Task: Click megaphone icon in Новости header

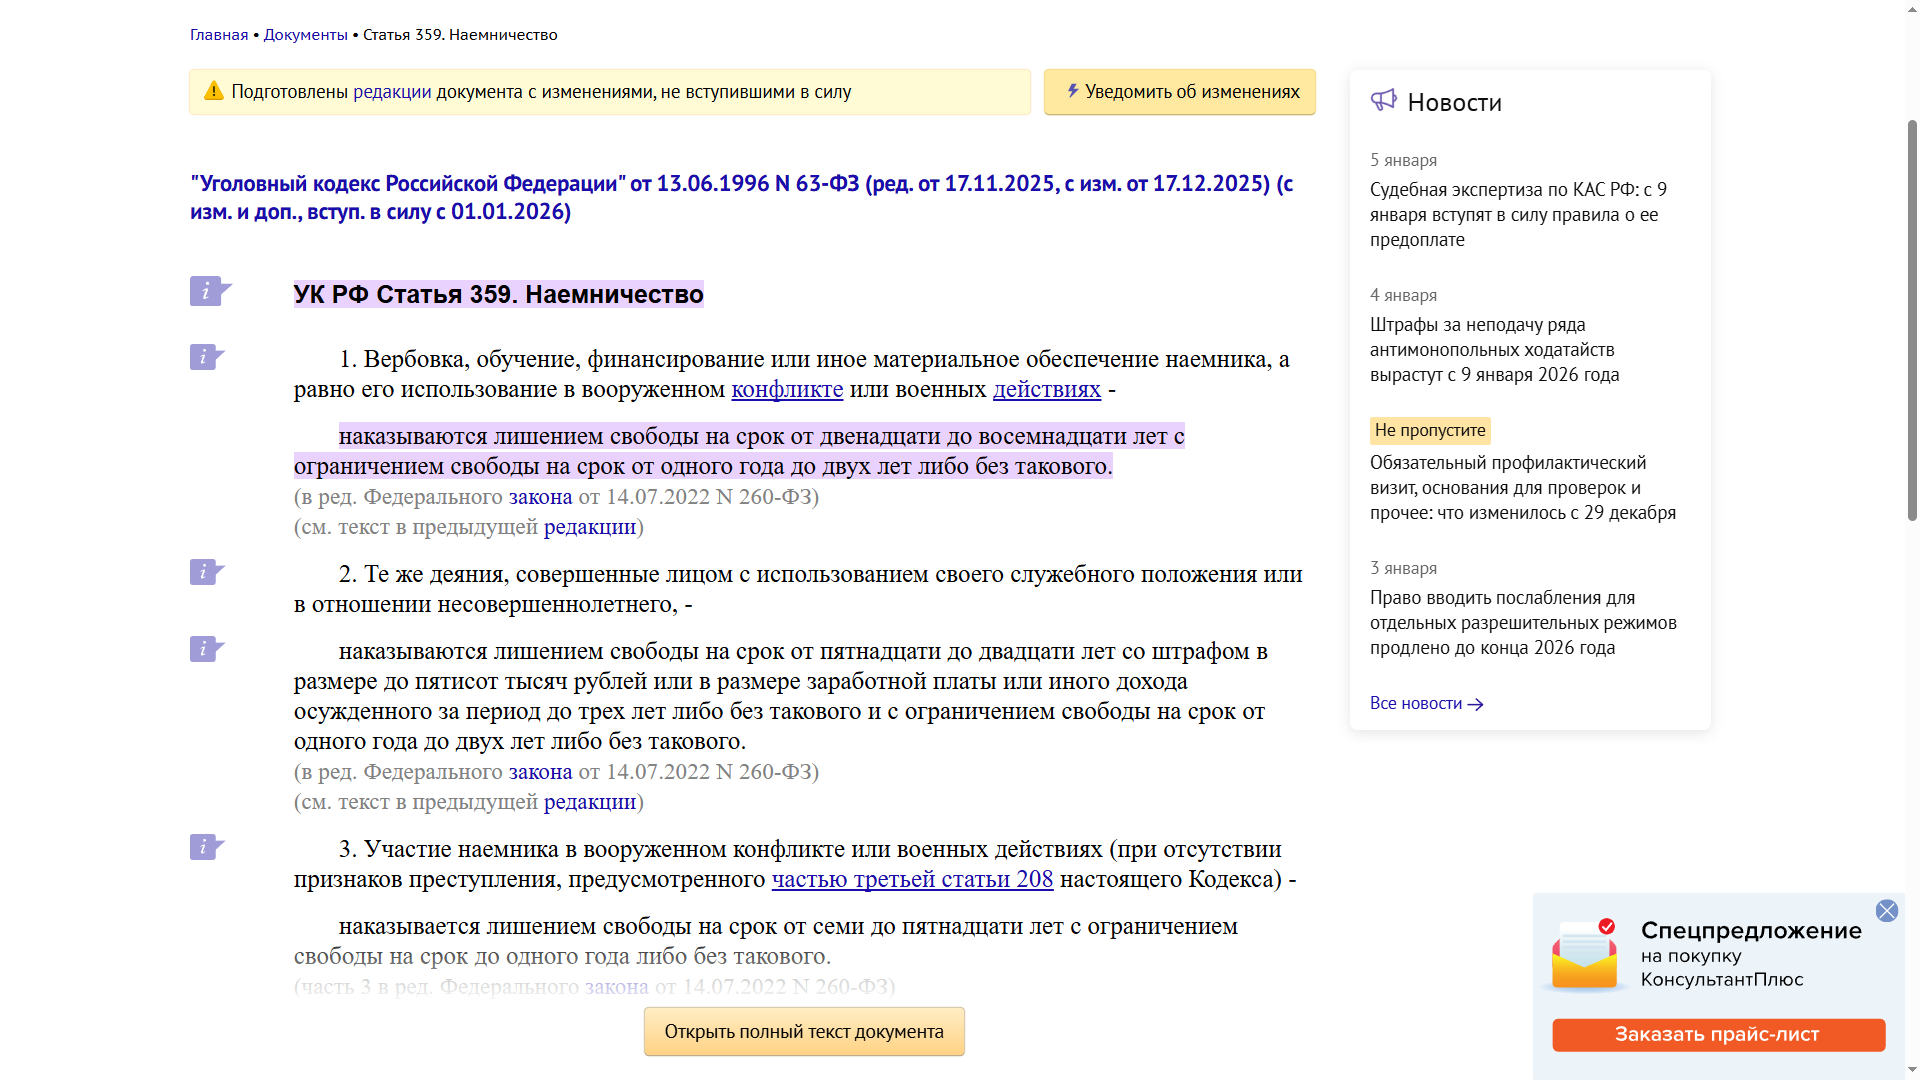Action: (x=1383, y=101)
